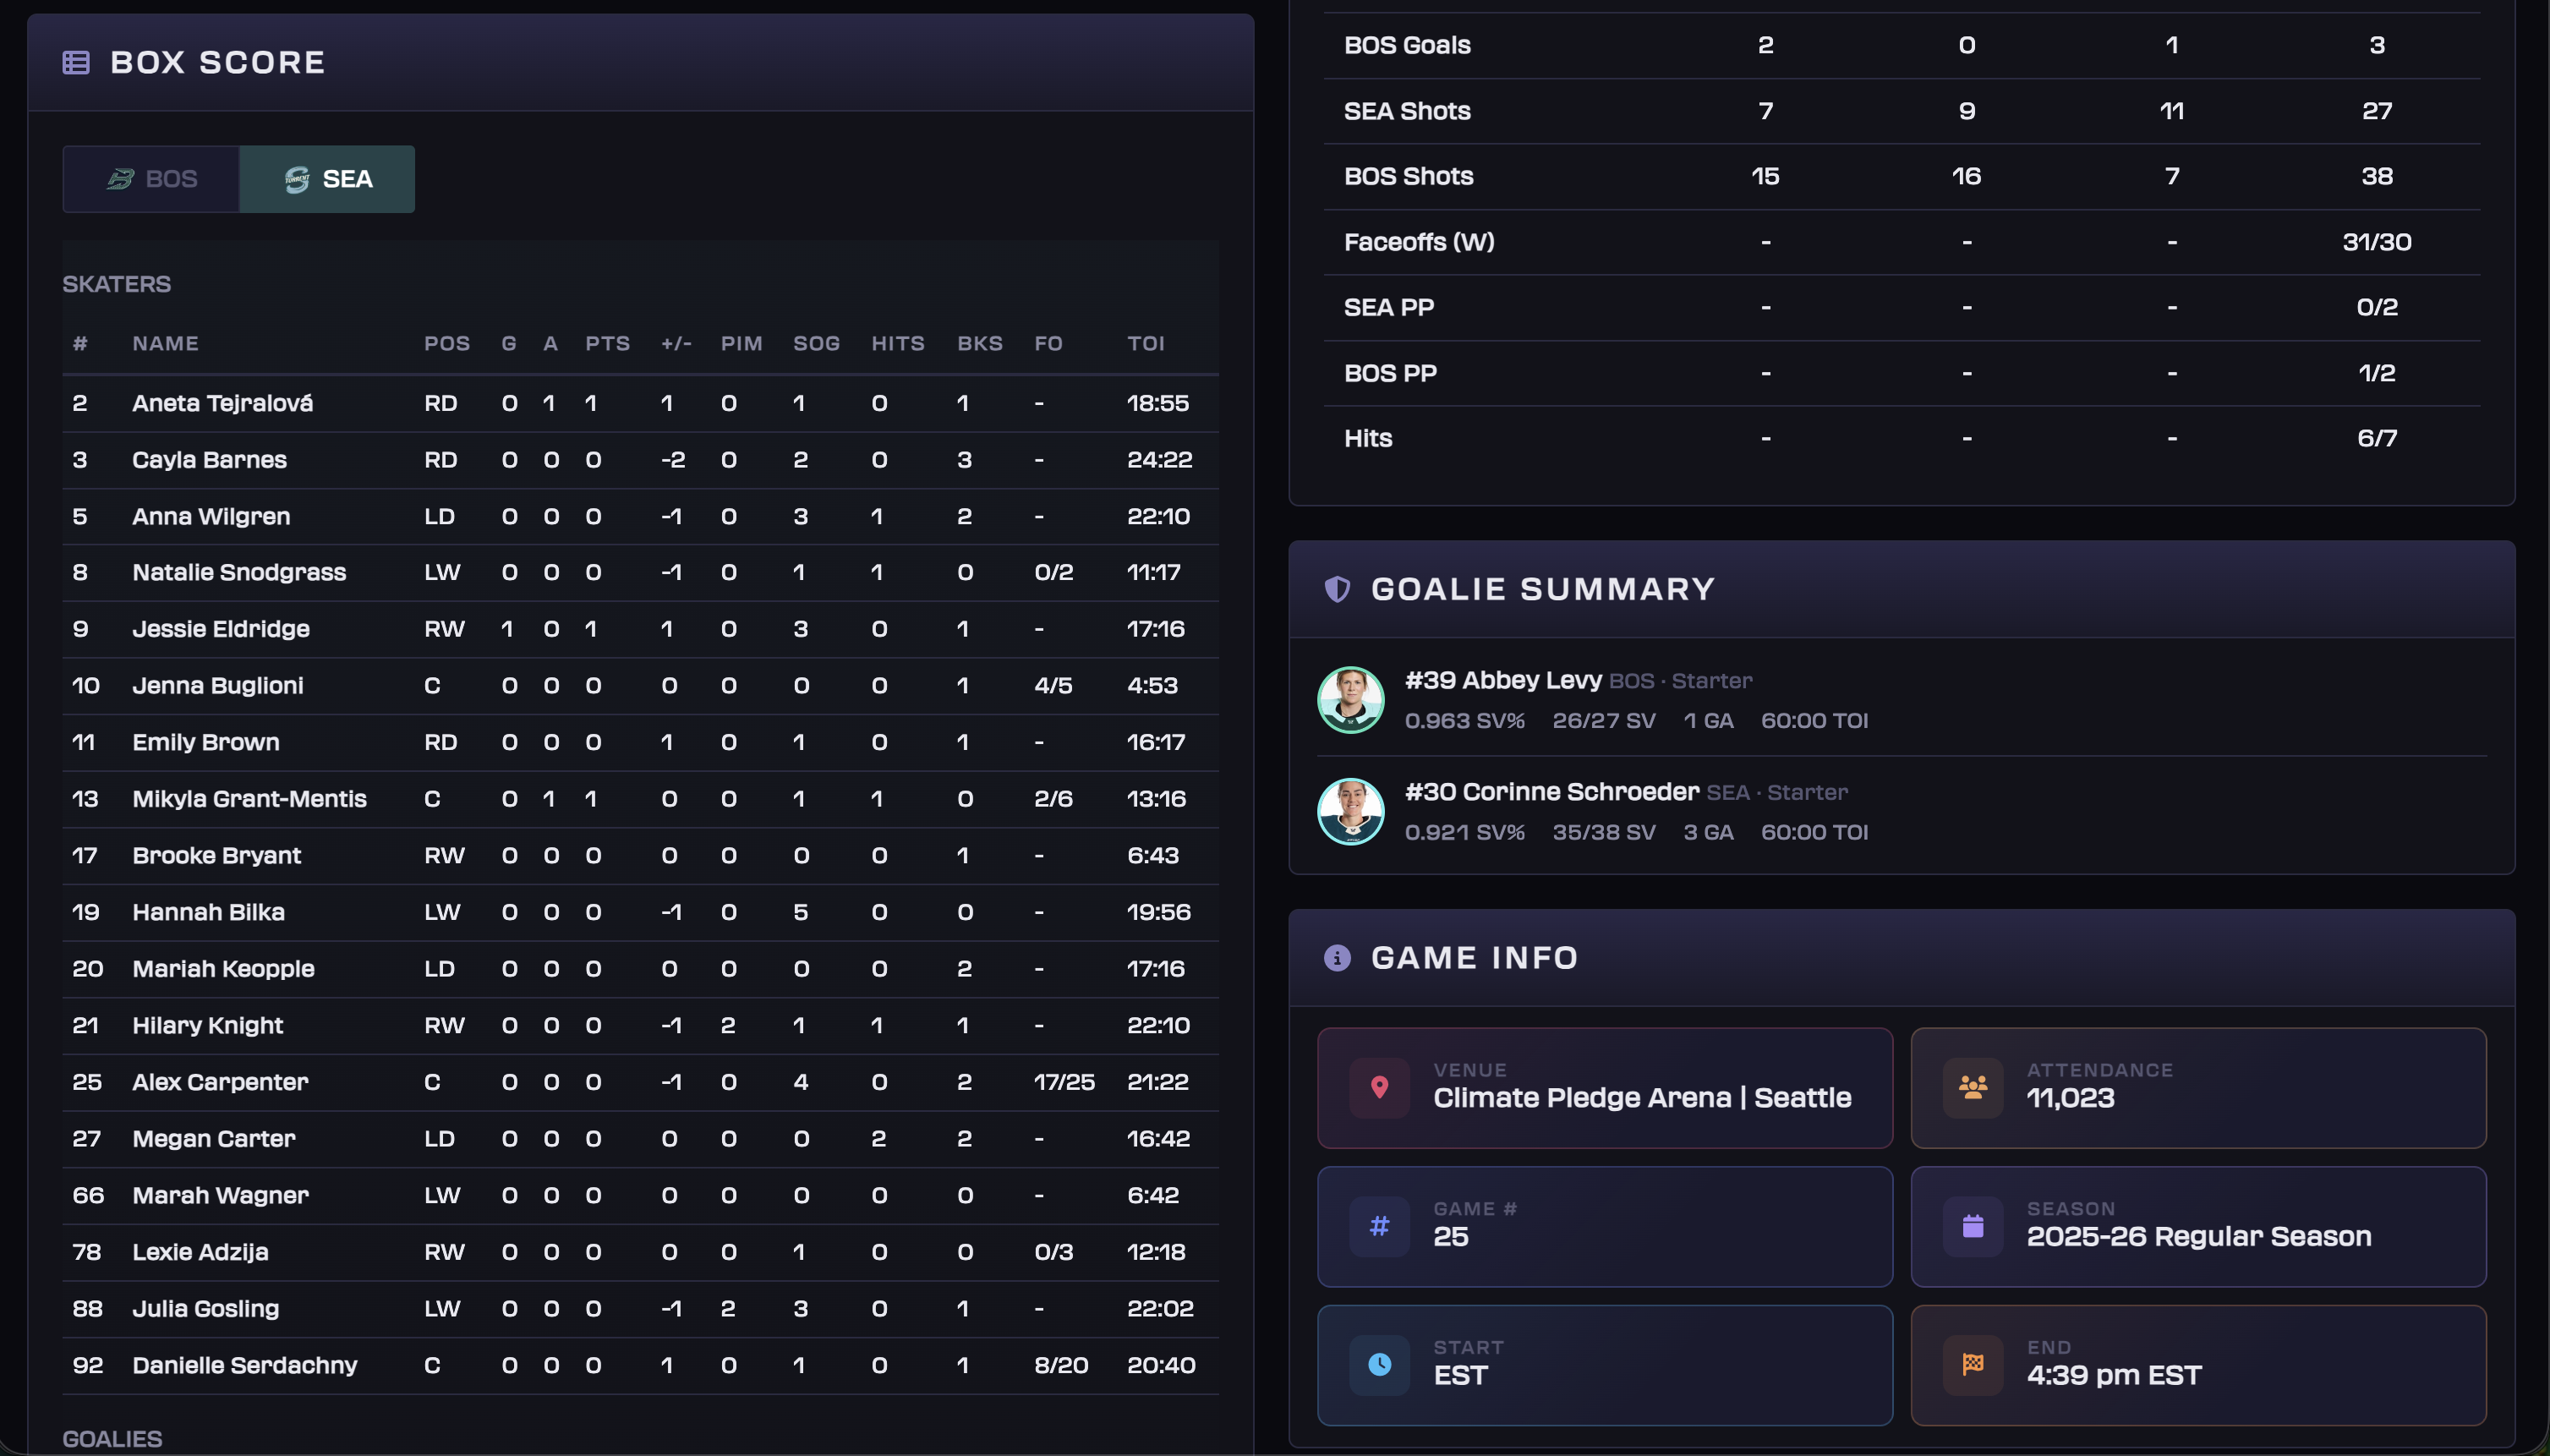Open Abbey Levy's goalie photo
This screenshot has width=2550, height=1456.
(x=1351, y=699)
